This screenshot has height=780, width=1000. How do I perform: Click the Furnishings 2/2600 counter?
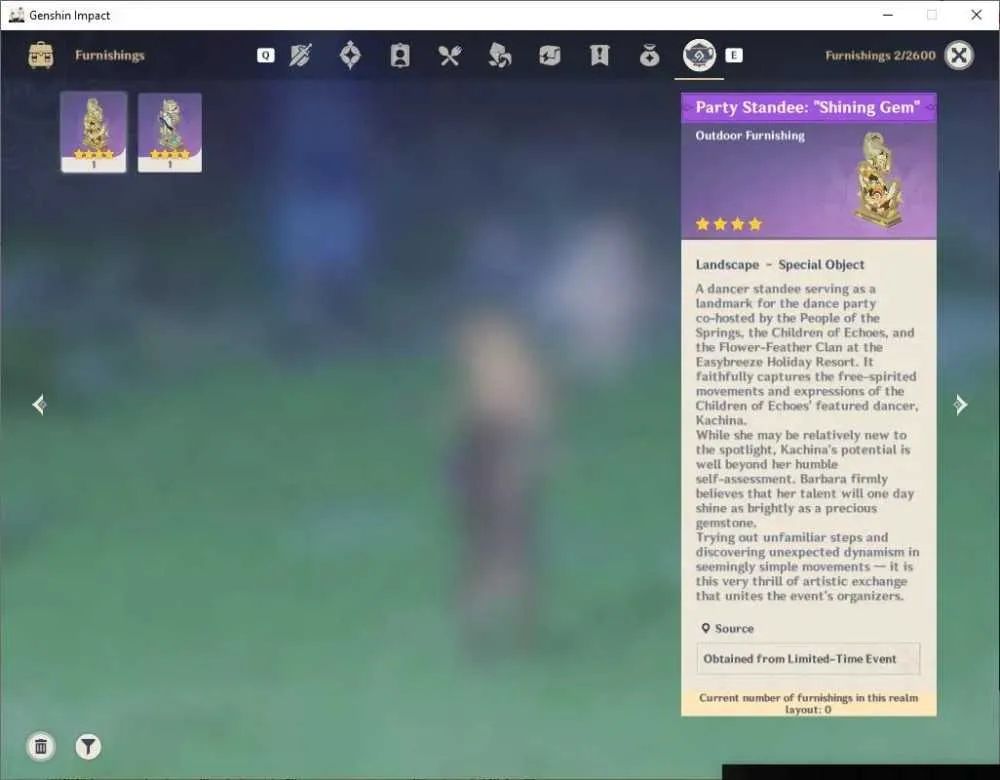(880, 55)
